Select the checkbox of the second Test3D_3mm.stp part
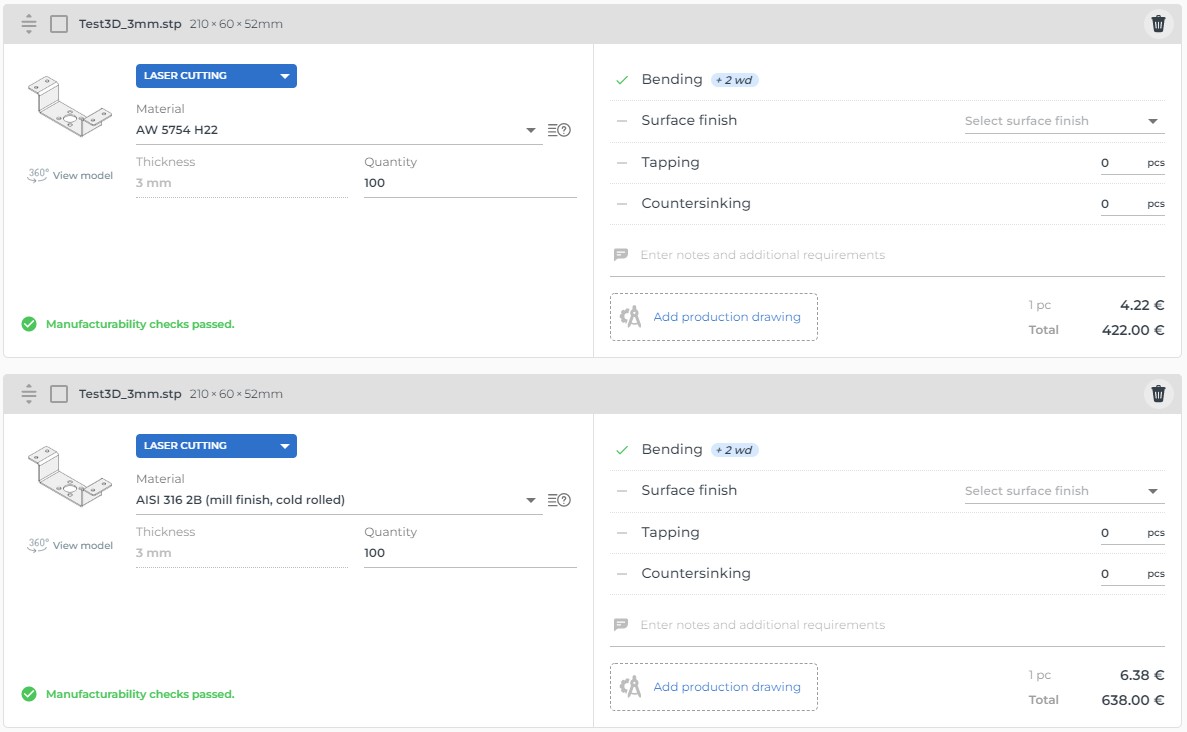1187x732 pixels. pyautogui.click(x=58, y=394)
